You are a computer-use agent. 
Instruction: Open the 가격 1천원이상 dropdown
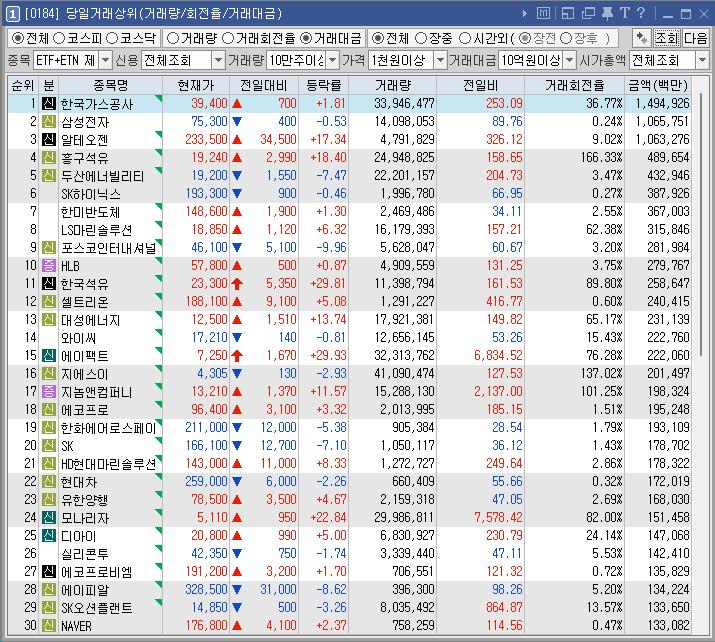[440, 60]
